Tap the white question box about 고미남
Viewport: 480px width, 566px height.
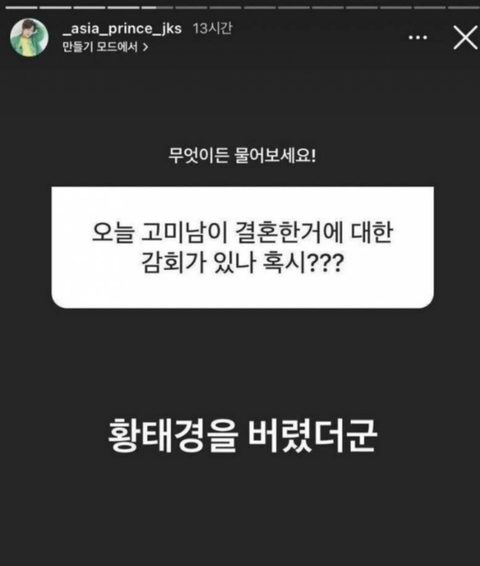[x=243, y=247]
